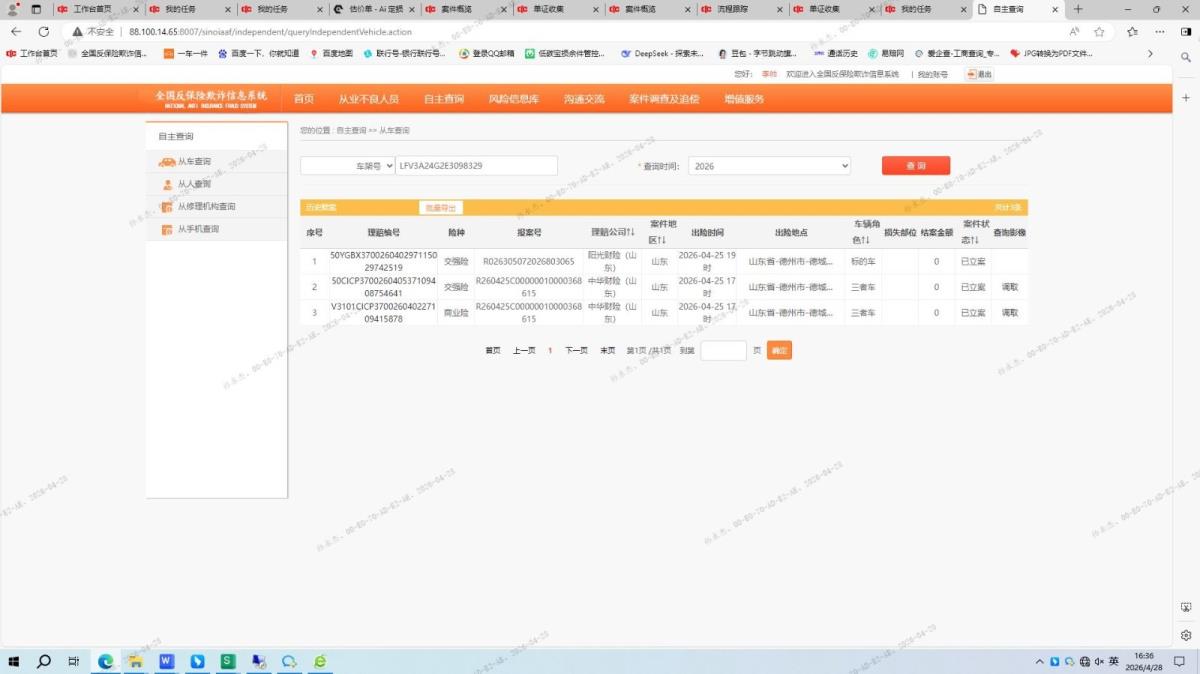Focus the VIN number input field
Screen dimensions: 1200x674
click(477, 166)
